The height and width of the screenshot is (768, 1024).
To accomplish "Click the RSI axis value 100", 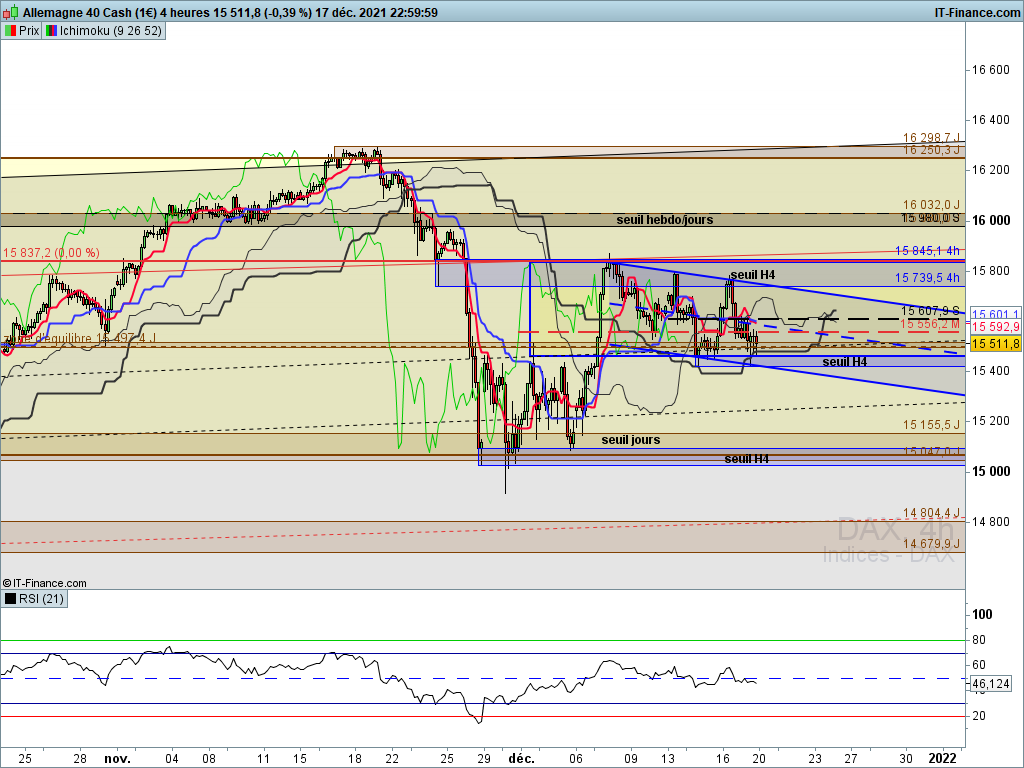I will (982, 615).
